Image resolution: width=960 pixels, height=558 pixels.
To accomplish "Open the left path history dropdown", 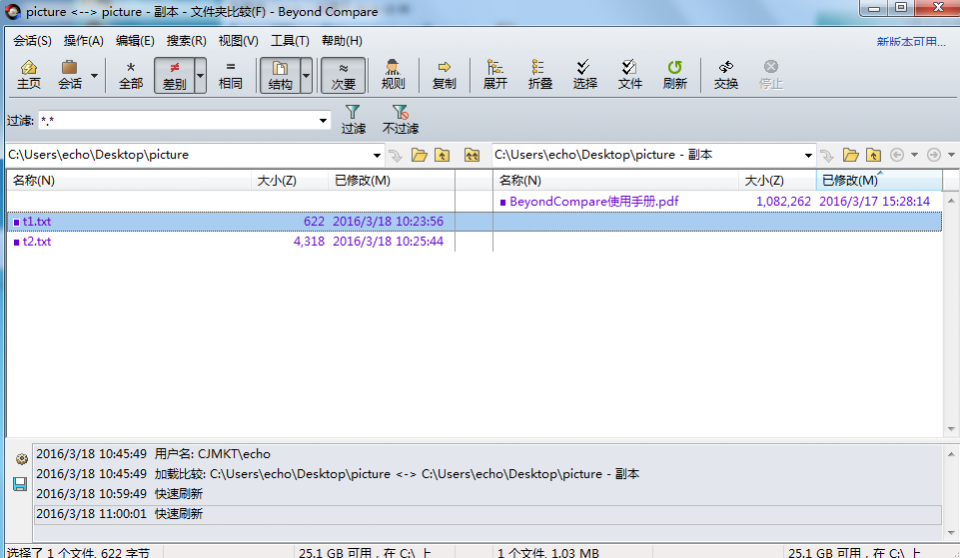I will [x=377, y=156].
